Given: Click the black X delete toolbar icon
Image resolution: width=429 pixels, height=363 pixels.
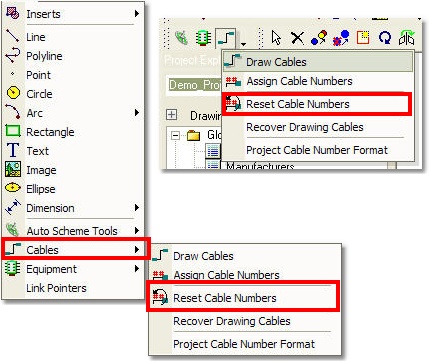Looking at the screenshot, I should tap(297, 38).
